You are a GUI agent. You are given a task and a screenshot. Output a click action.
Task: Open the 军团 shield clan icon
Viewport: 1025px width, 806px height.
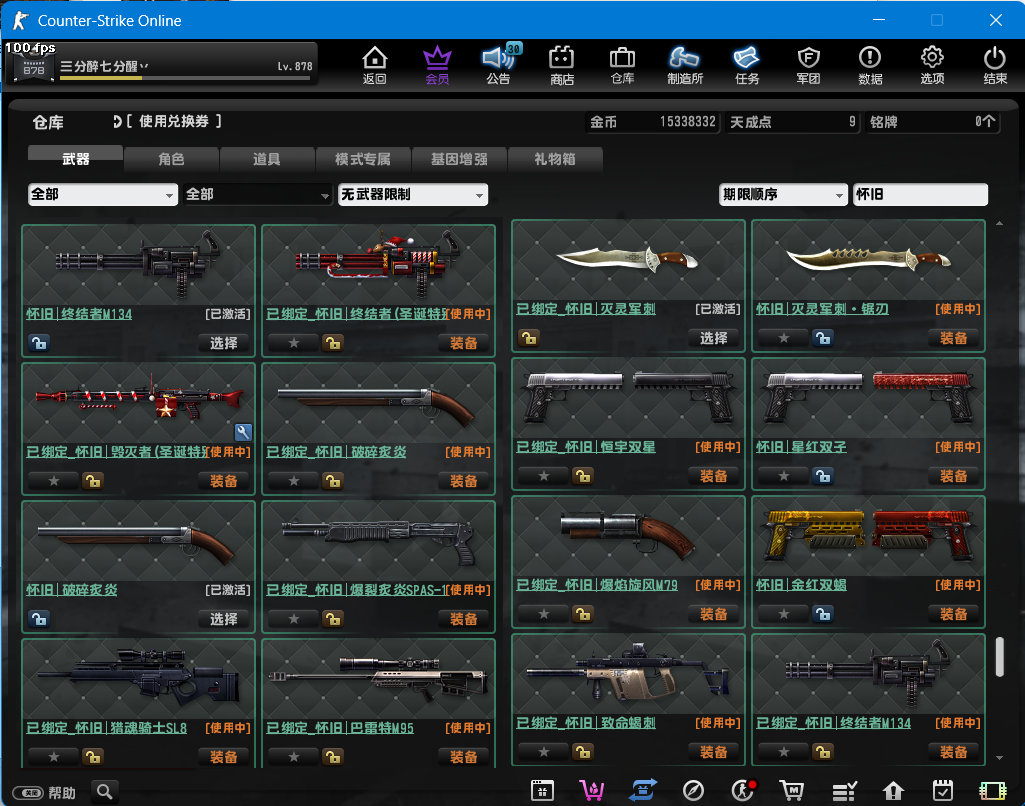pos(809,65)
